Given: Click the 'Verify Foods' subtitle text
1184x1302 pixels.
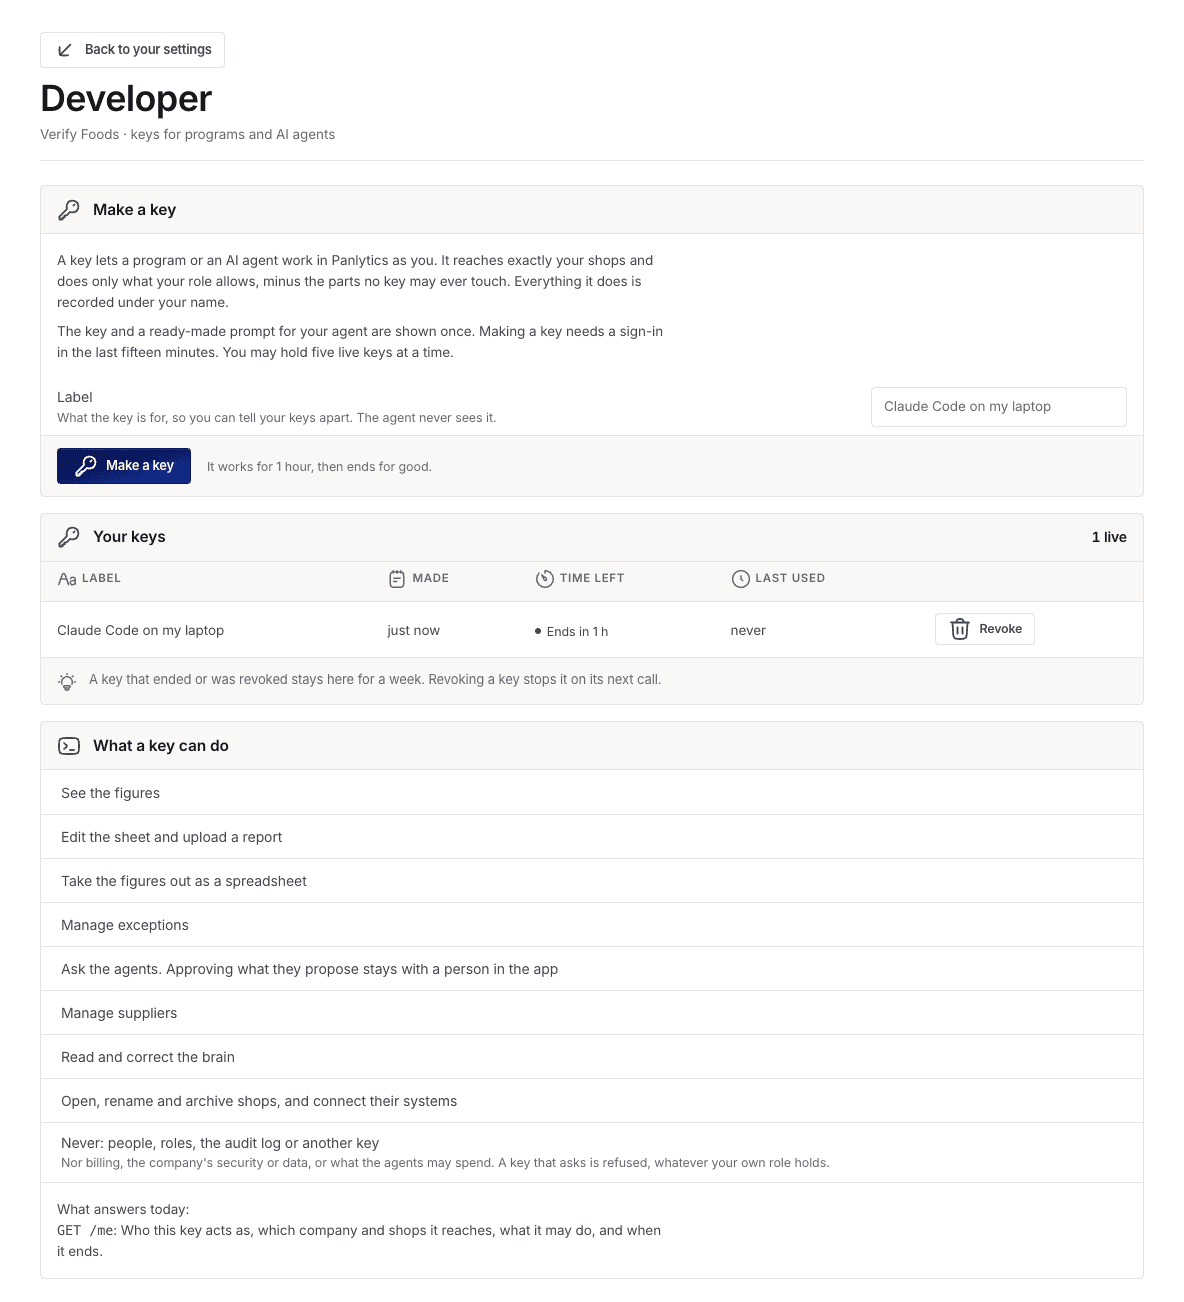Looking at the screenshot, I should tap(79, 134).
